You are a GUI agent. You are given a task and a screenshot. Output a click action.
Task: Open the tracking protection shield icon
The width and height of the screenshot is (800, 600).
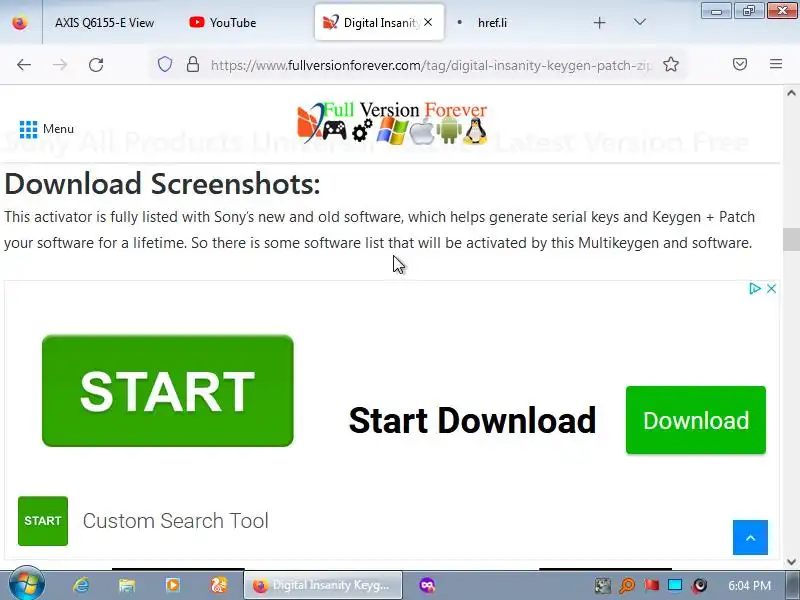(165, 64)
